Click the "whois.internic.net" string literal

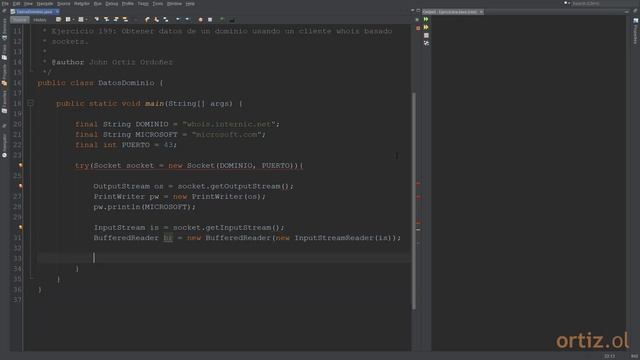tap(229, 124)
